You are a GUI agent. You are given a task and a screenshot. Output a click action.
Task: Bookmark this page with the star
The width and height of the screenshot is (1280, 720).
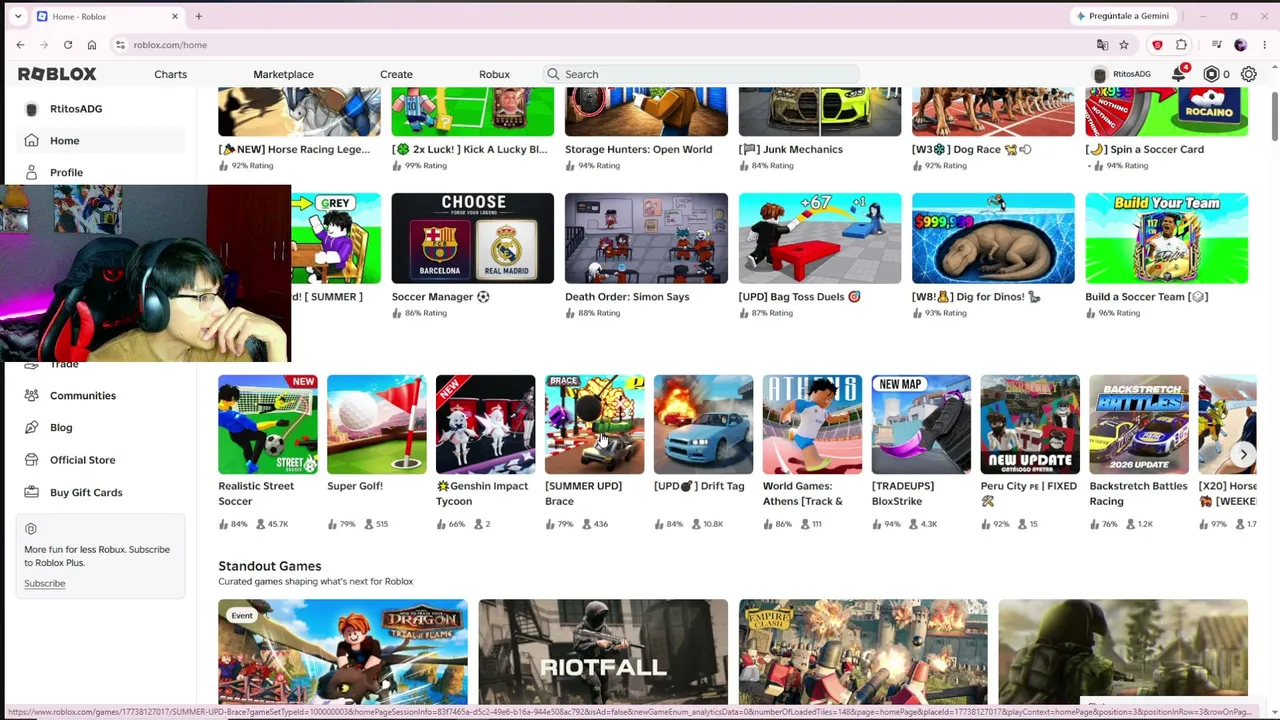(1124, 45)
